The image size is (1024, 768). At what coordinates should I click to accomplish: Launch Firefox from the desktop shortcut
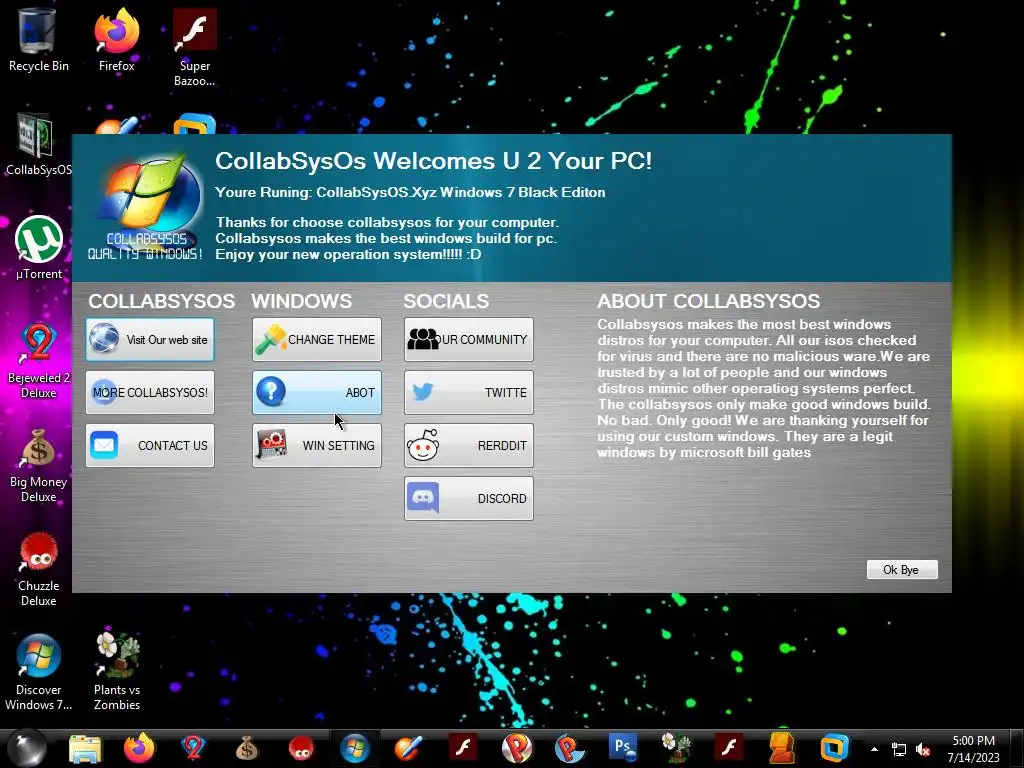click(x=116, y=40)
